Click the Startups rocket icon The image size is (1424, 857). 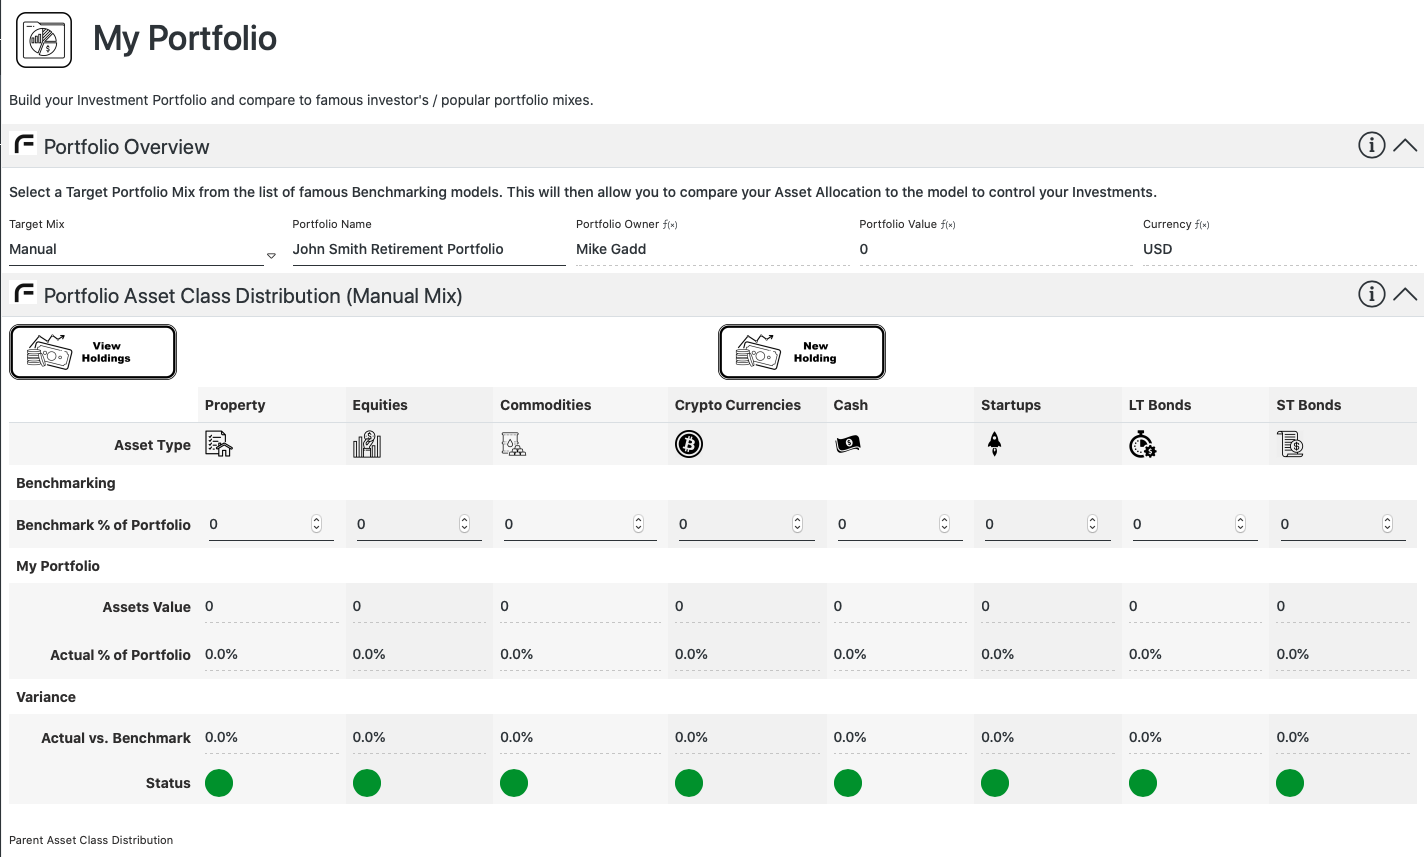[994, 443]
